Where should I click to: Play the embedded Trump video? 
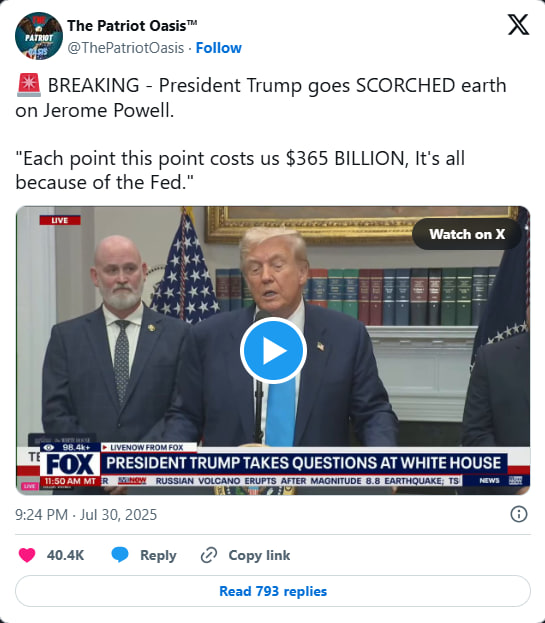(273, 350)
